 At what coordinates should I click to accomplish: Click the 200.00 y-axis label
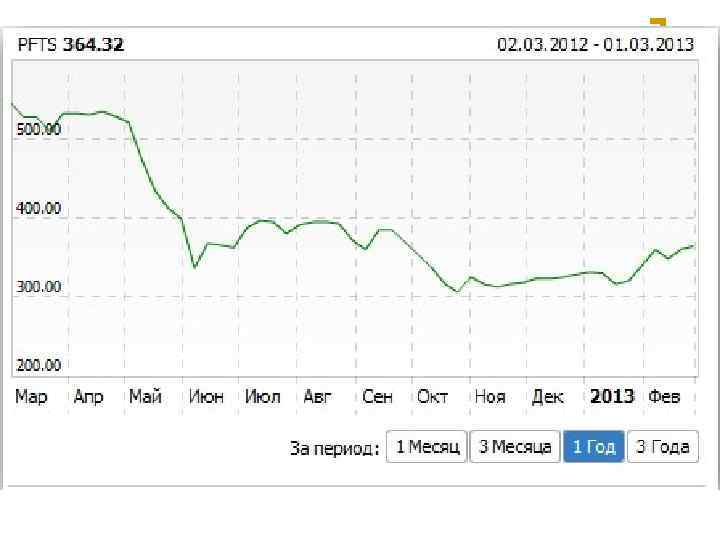39,365
